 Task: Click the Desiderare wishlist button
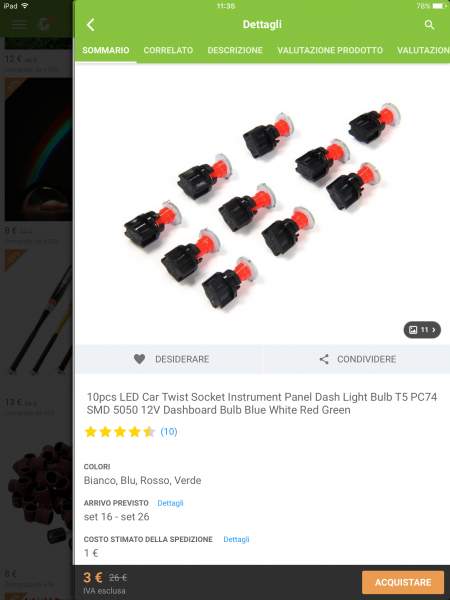(170, 359)
